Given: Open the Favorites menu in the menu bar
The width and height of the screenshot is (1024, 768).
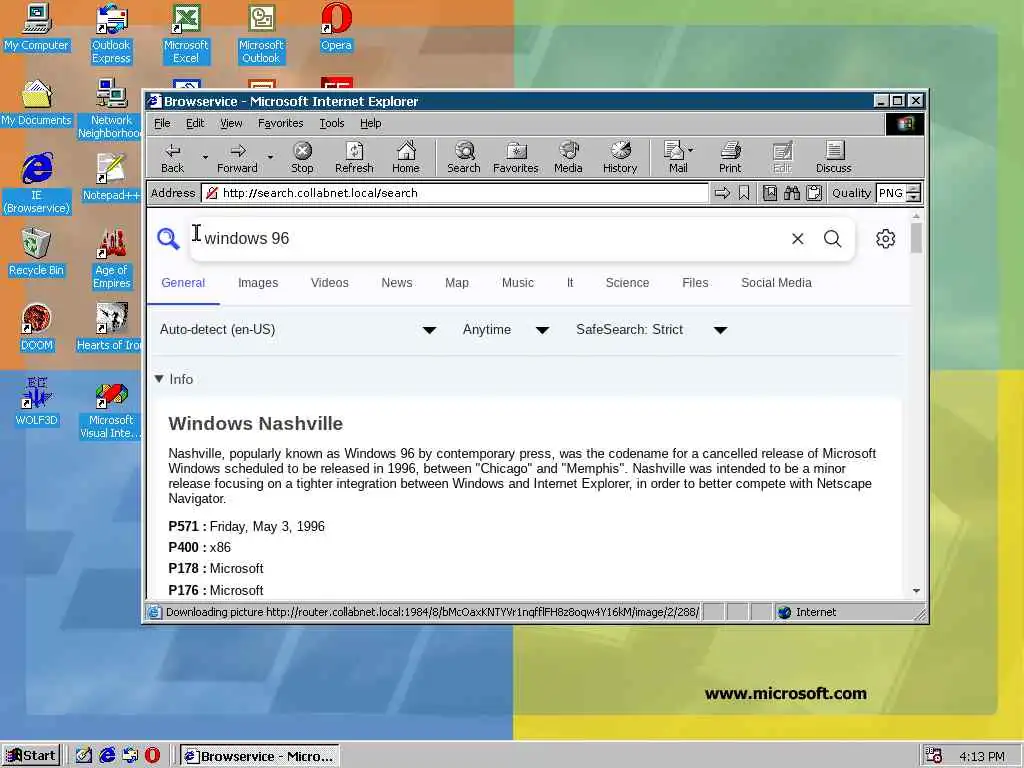Looking at the screenshot, I should coord(280,123).
